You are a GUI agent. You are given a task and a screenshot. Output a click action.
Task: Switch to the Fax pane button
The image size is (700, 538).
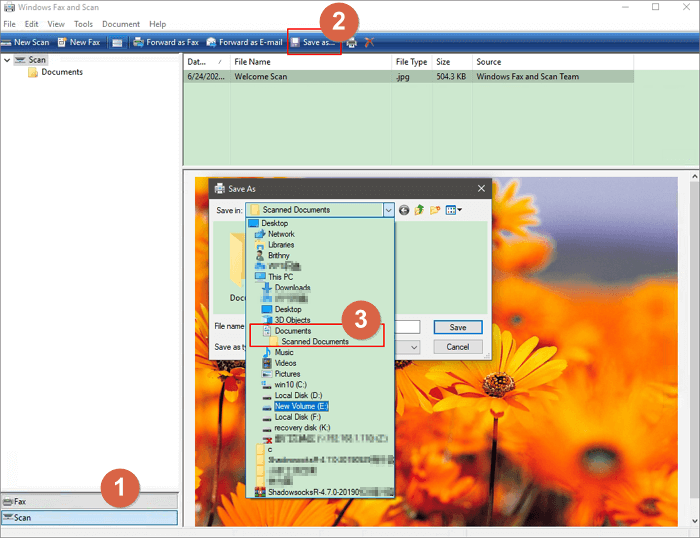coord(89,501)
